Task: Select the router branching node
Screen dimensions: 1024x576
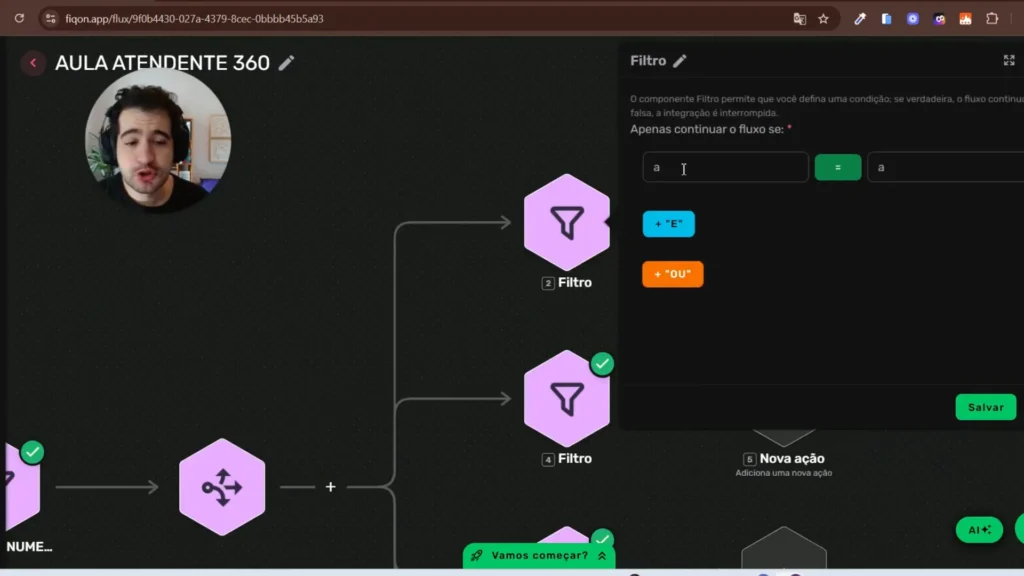Action: 222,487
